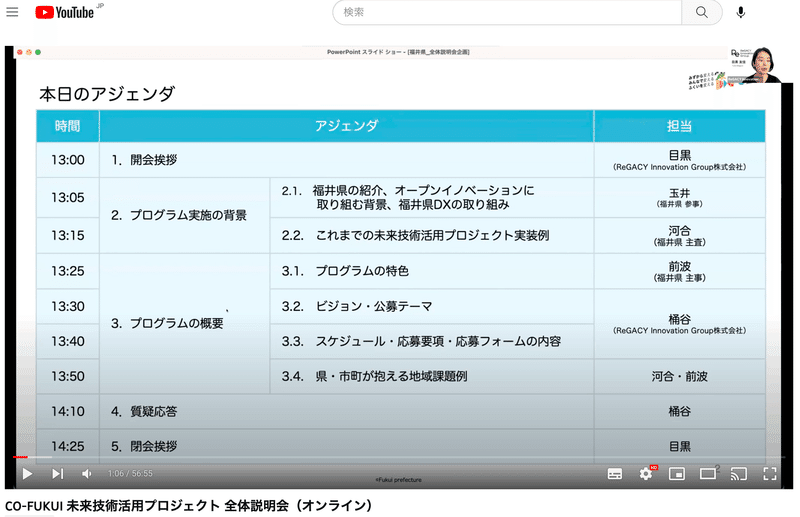
Task: Click 4. 質疑応答 row
Action: (346, 411)
